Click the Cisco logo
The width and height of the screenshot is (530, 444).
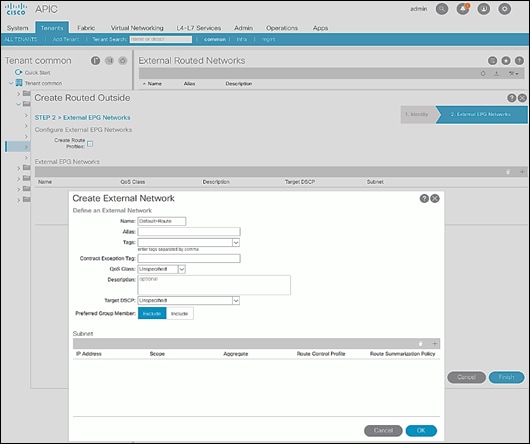point(16,9)
